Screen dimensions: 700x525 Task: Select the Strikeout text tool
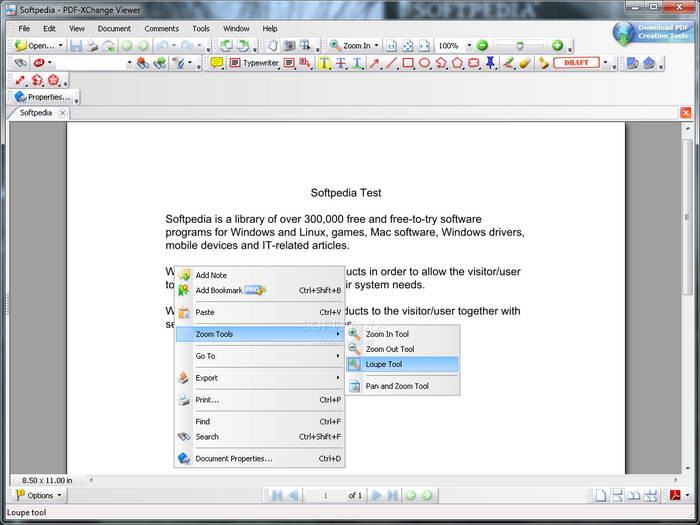coord(341,63)
